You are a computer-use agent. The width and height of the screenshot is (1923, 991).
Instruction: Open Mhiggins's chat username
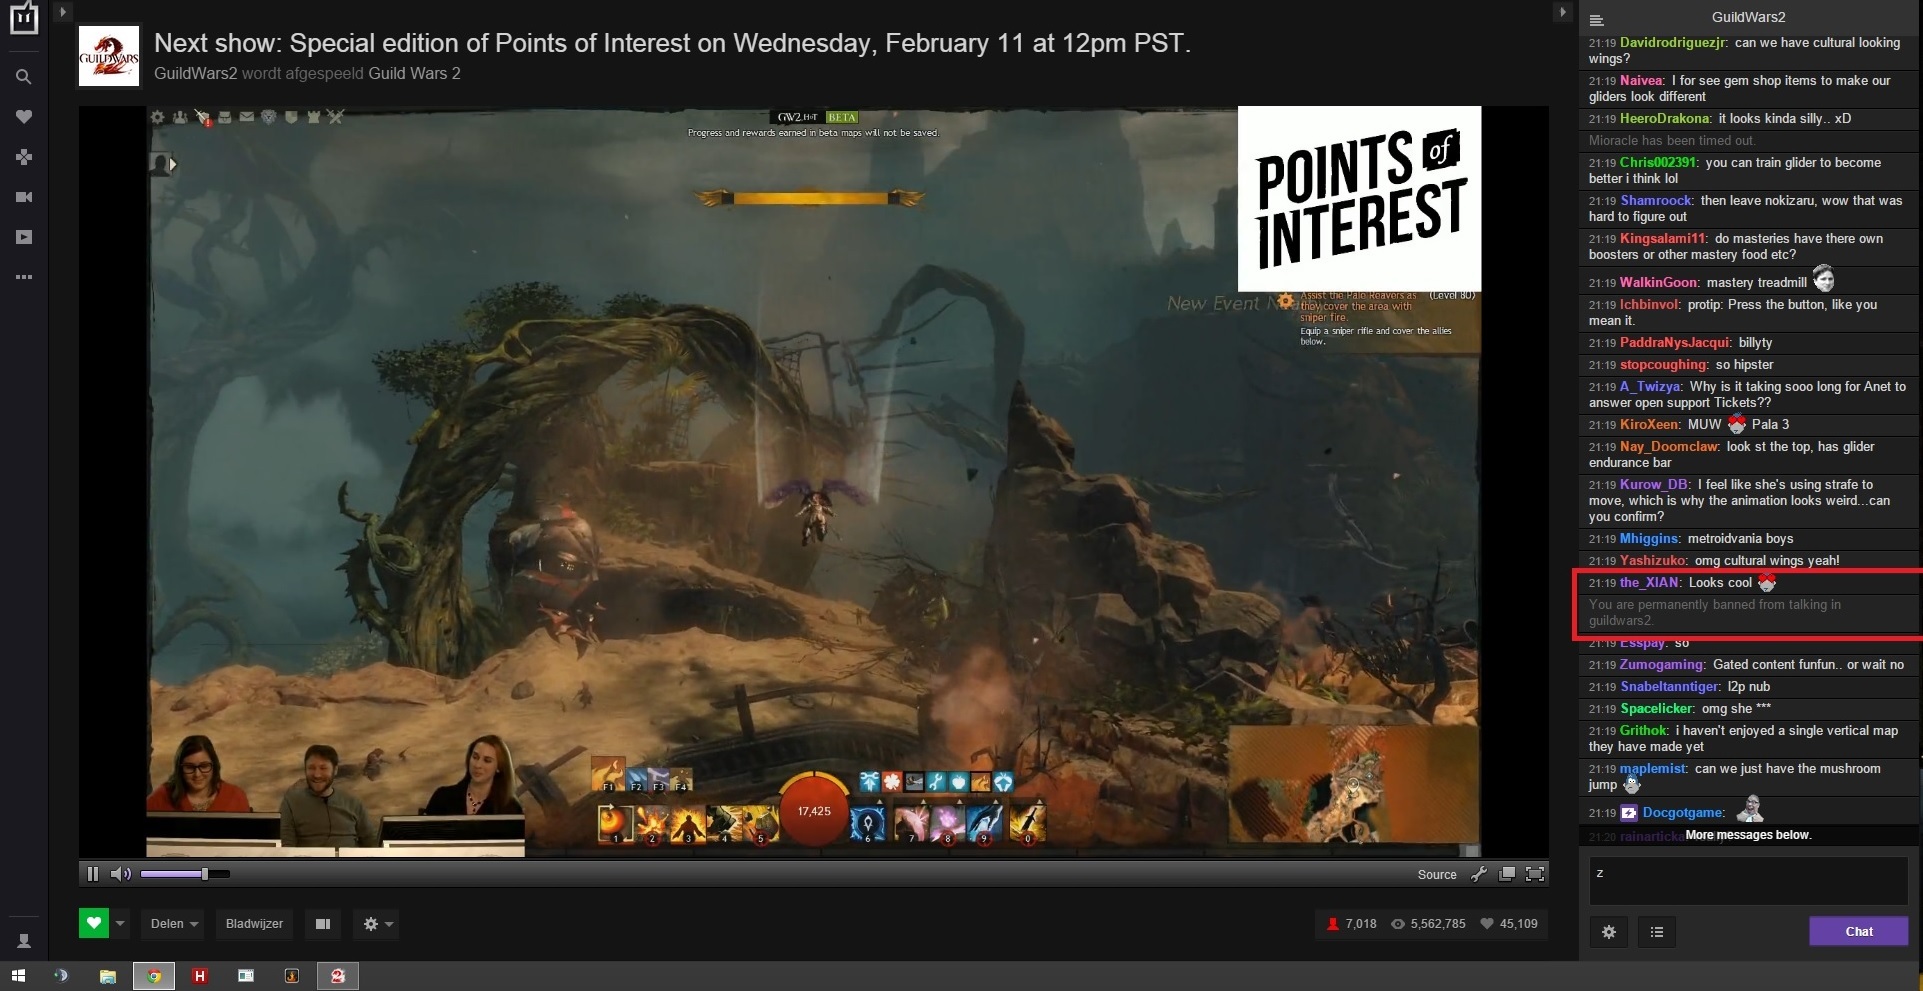(x=1649, y=539)
